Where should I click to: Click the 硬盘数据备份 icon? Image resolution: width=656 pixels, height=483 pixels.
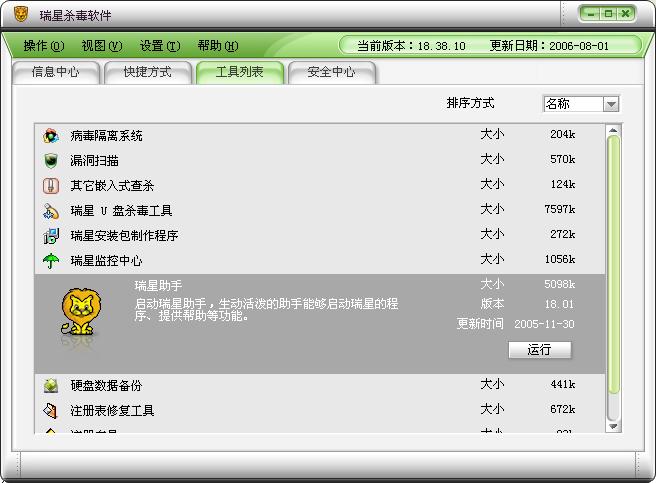(x=51, y=385)
